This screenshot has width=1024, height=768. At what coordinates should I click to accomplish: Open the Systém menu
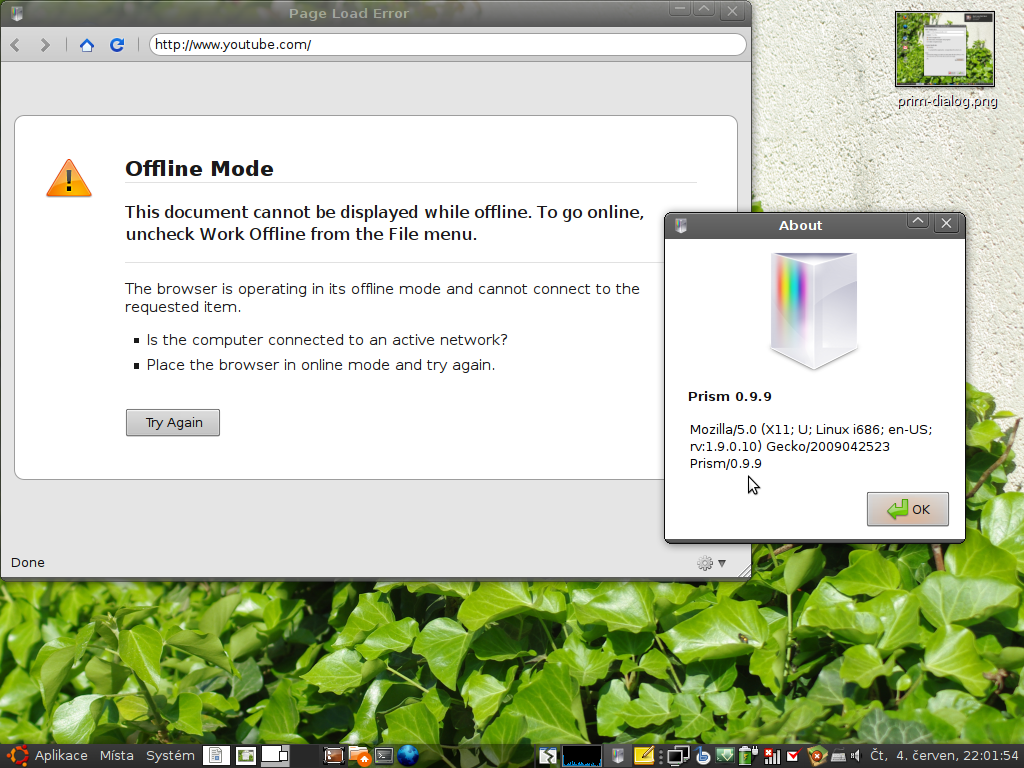coord(170,756)
